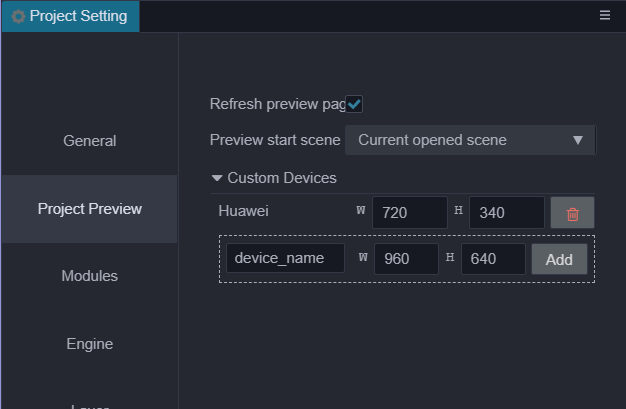This screenshot has height=409, width=626.
Task: Focus the new device height field 640
Action: [492, 259]
